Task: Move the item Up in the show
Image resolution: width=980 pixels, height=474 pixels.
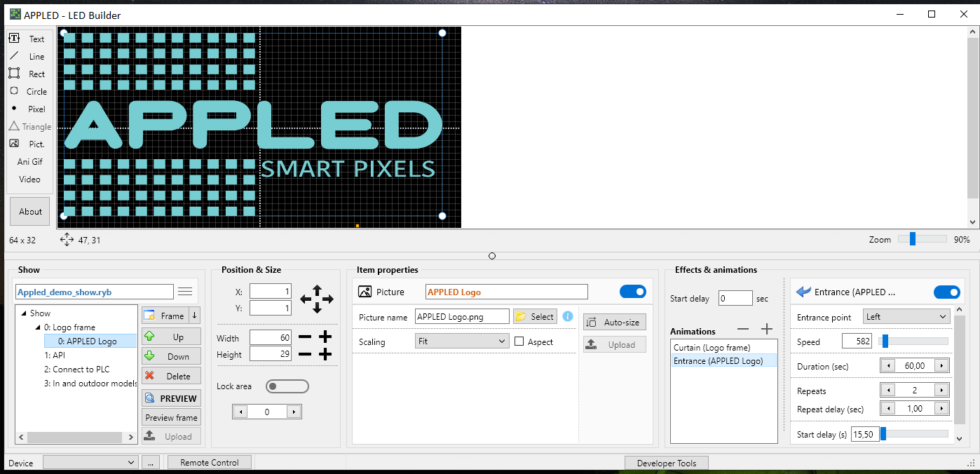Action: 171,336
